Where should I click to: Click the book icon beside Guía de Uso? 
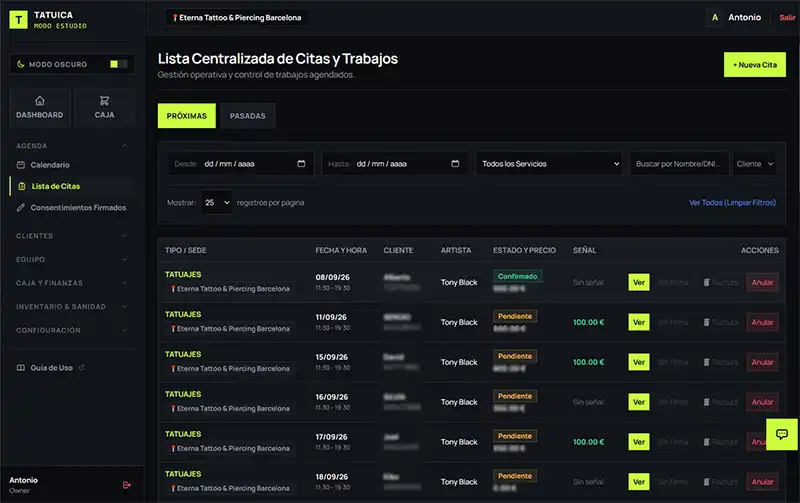[x=21, y=368]
